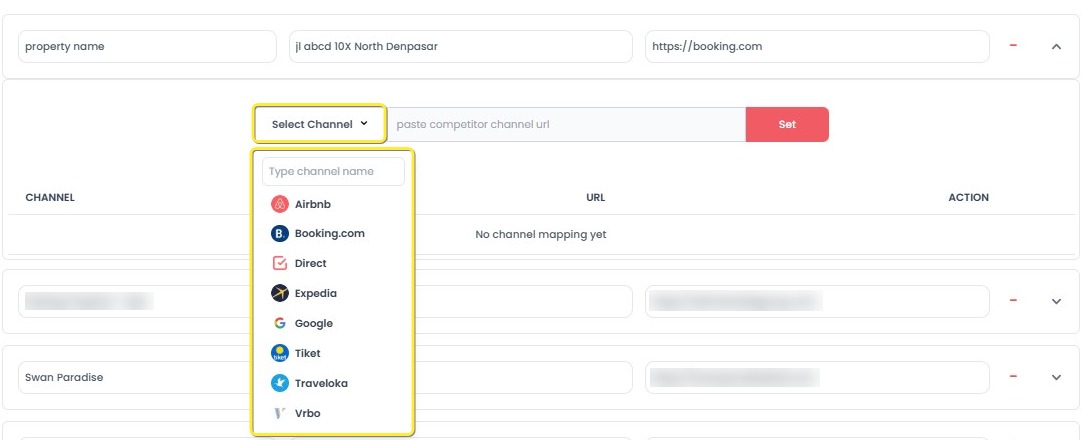
Task: Remove the Swan Paradise row via minus icon
Action: pyautogui.click(x=1013, y=376)
